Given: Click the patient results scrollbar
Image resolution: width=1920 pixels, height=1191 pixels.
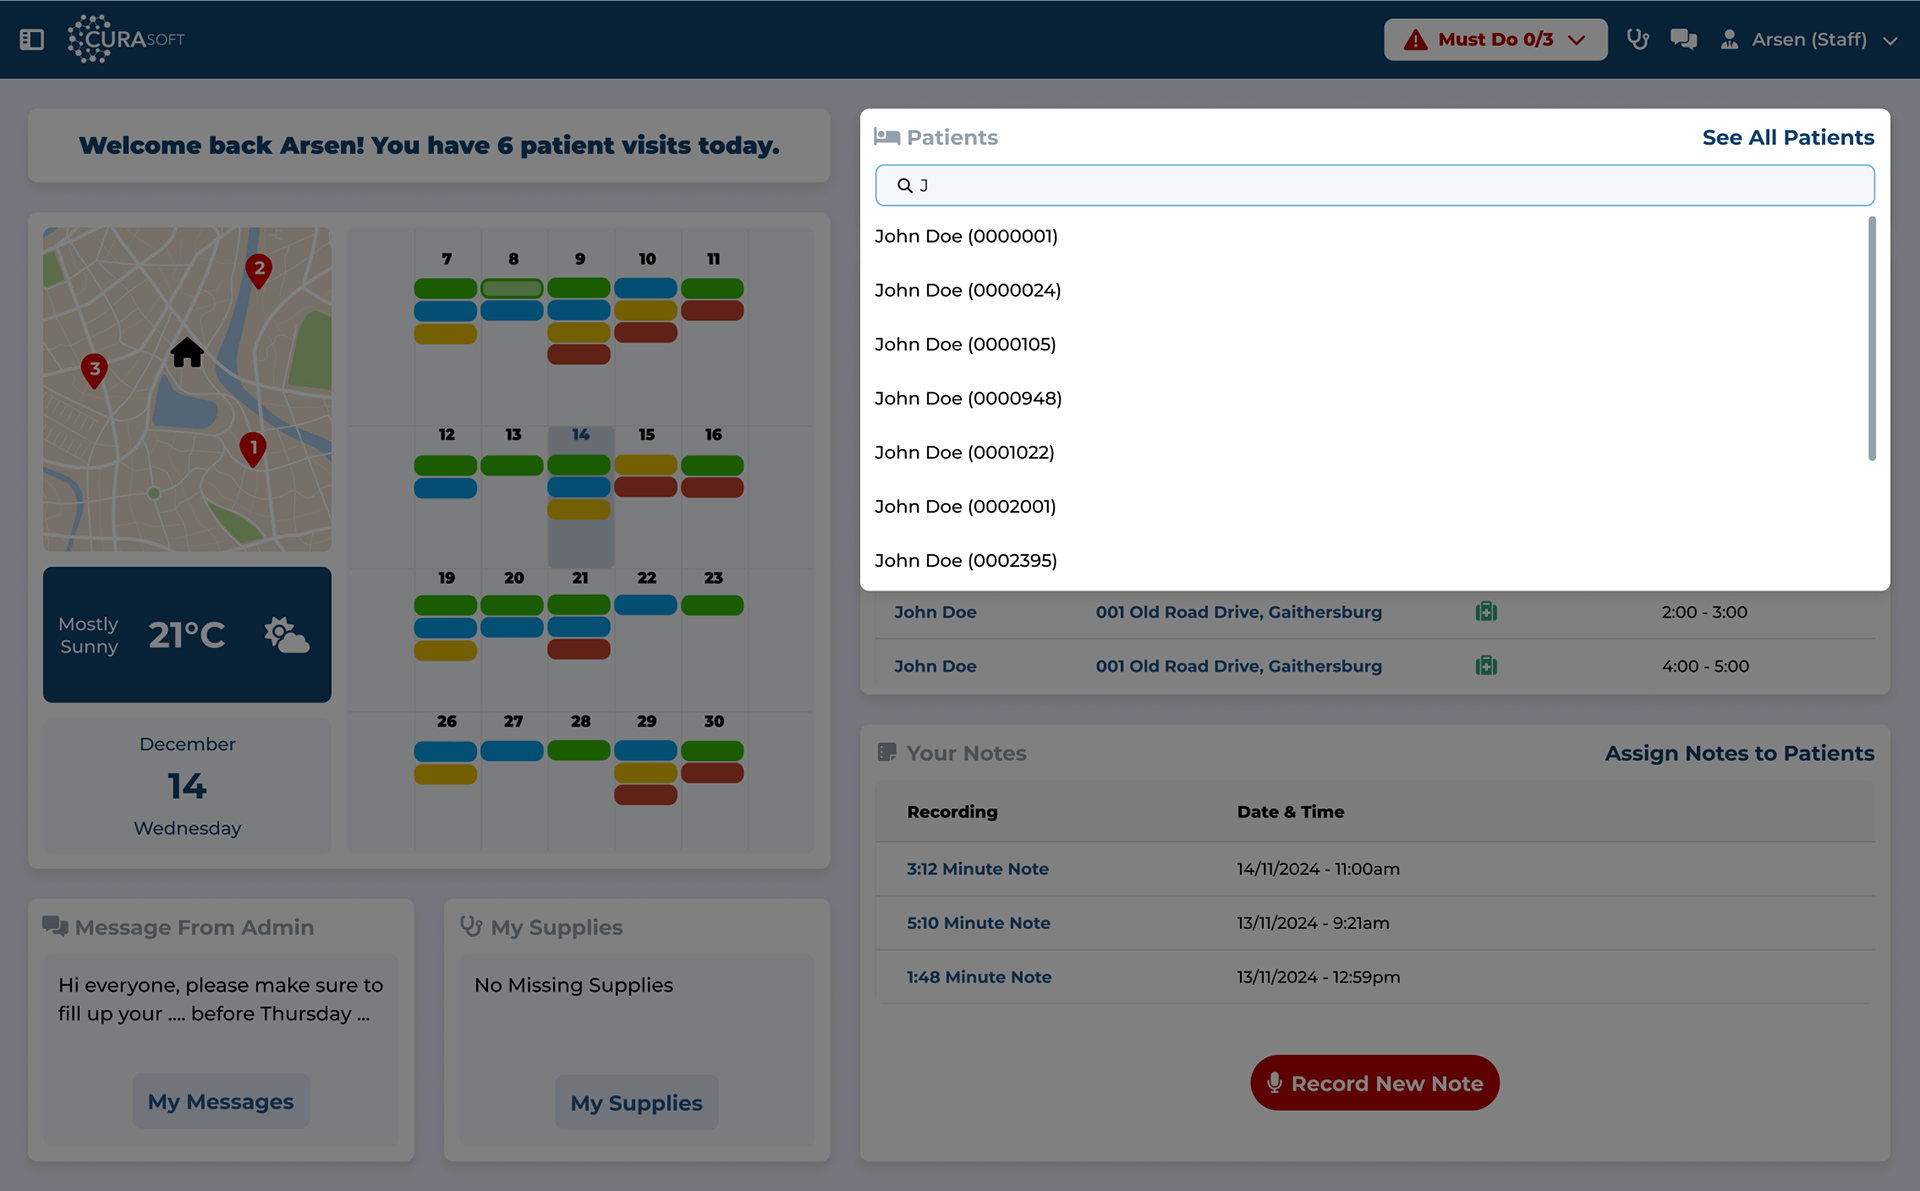Looking at the screenshot, I should tap(1872, 340).
